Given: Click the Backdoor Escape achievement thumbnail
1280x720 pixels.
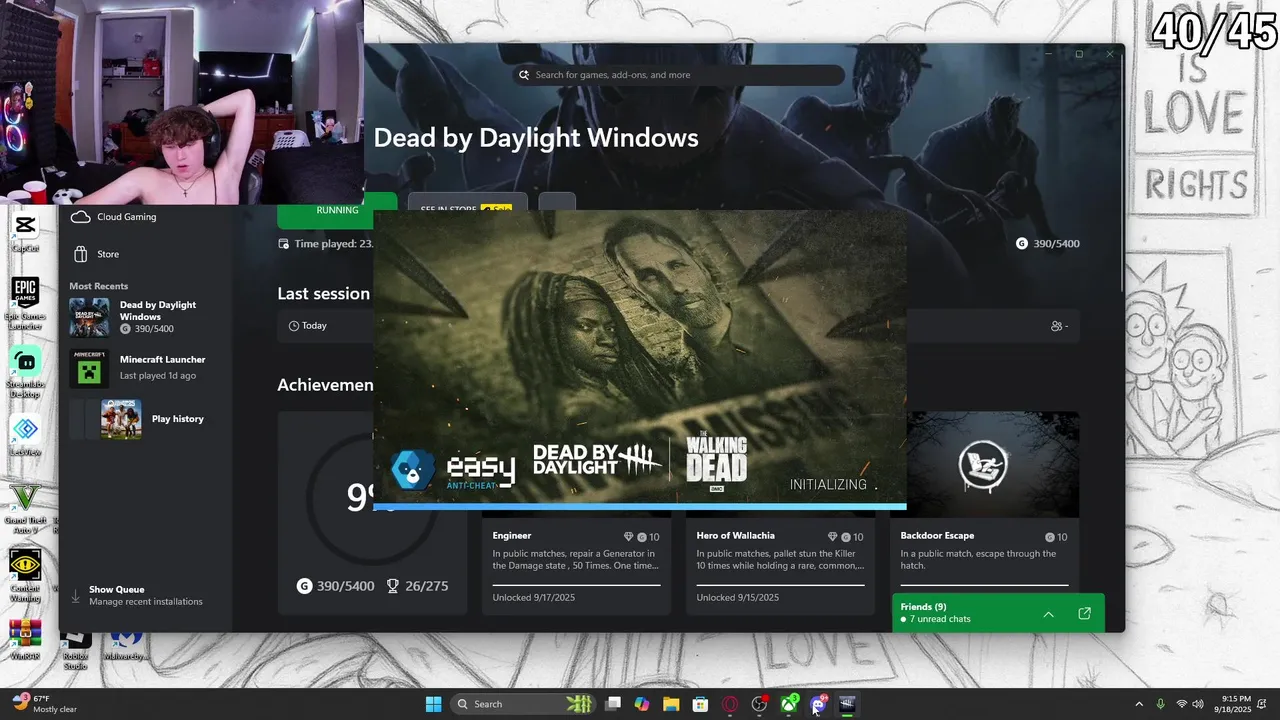Looking at the screenshot, I should (992, 465).
